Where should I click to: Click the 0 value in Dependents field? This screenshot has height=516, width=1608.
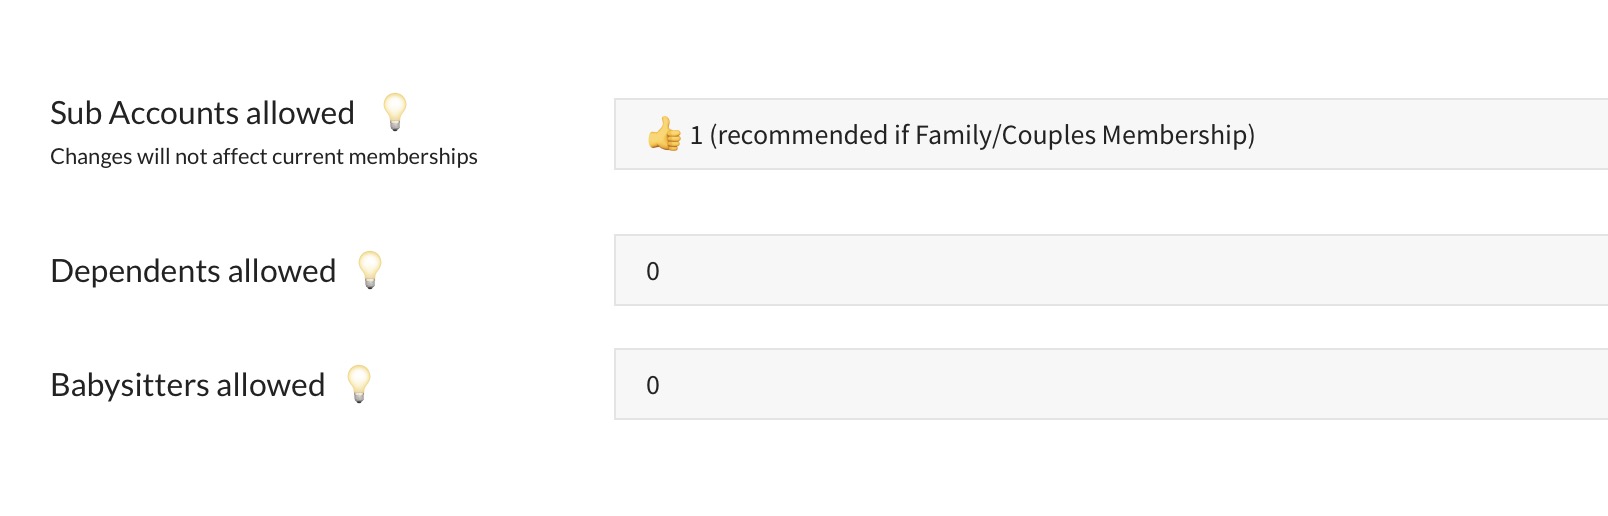pos(653,271)
